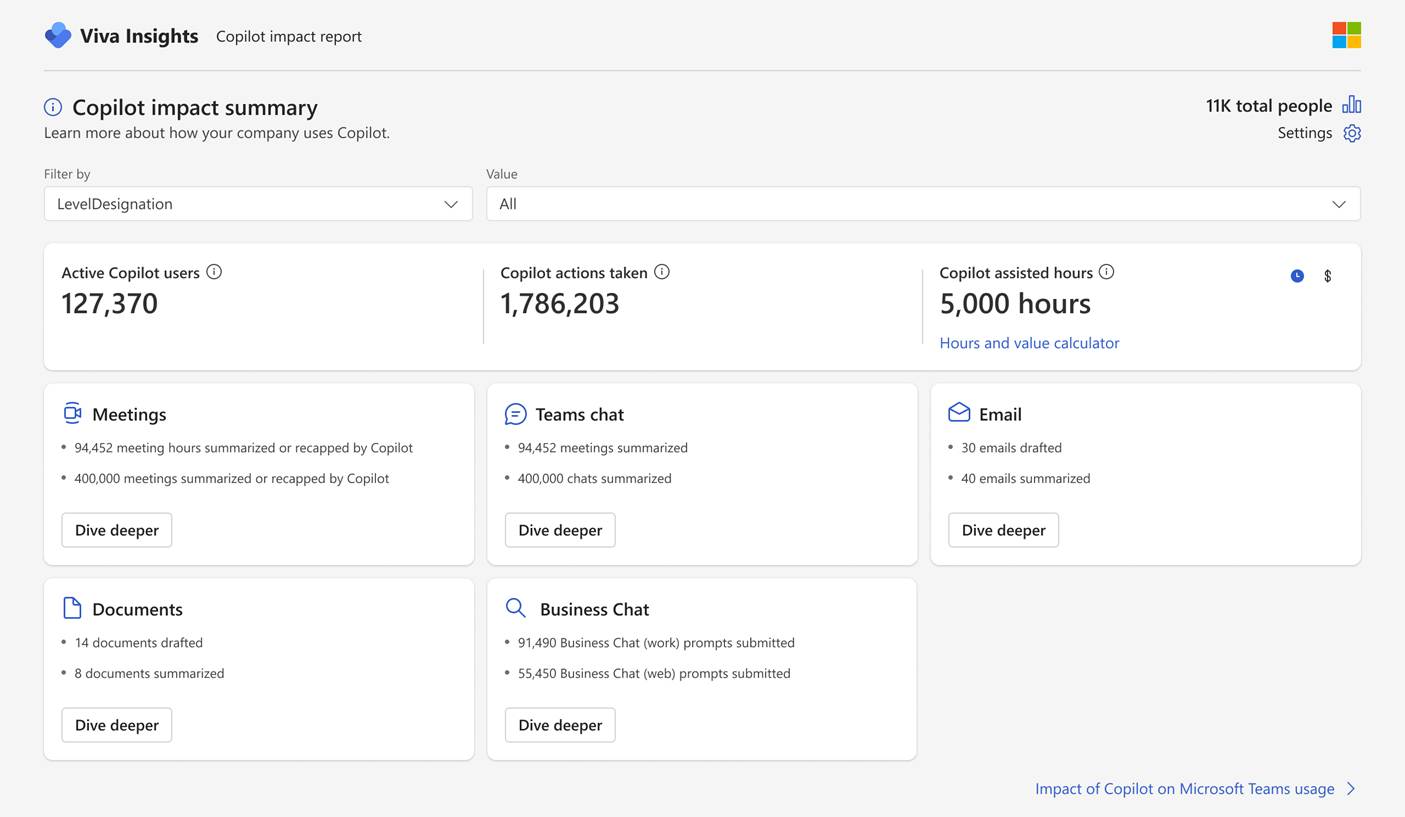Click '91,490 Business Chat (work) prompts' line
This screenshot has width=1405, height=817.
point(656,643)
